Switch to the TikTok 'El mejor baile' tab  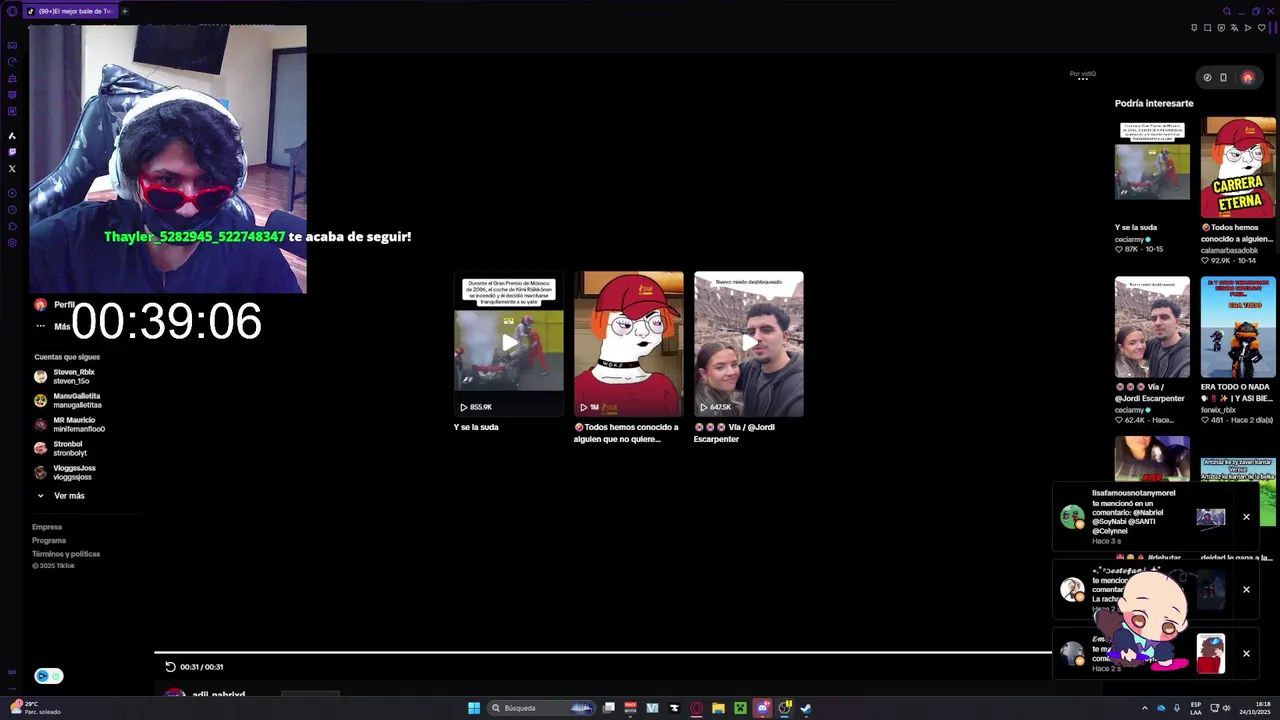[x=70, y=11]
